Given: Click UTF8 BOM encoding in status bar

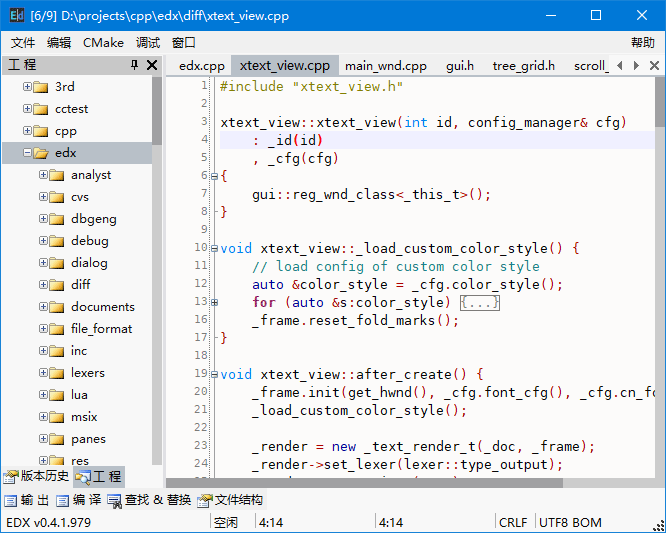Looking at the screenshot, I should tap(570, 522).
